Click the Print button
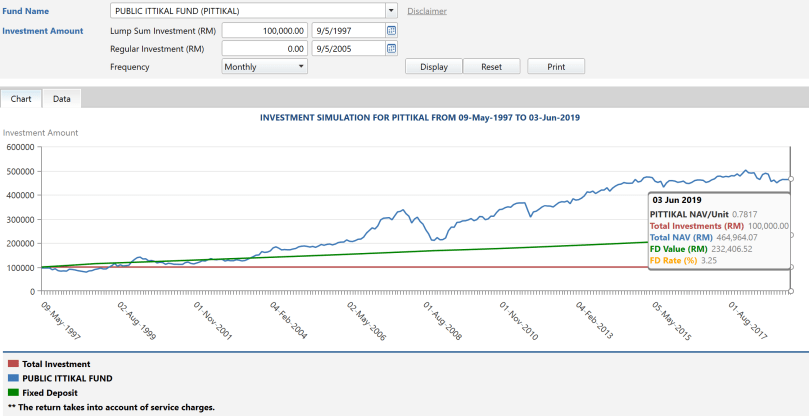The width and height of the screenshot is (809, 416). pos(556,67)
